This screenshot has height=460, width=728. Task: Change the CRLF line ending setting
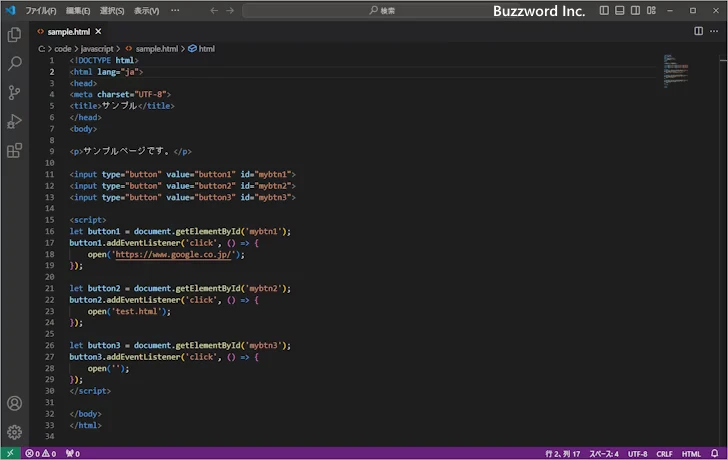pyautogui.click(x=664, y=453)
